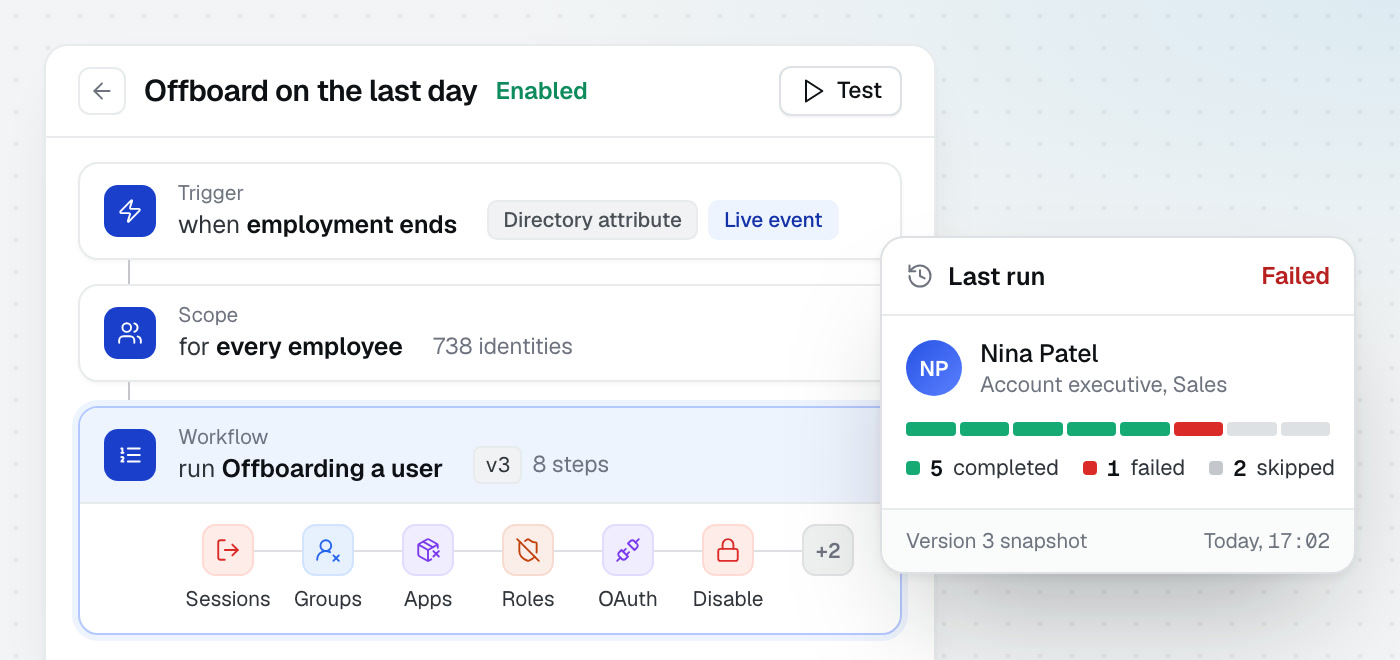This screenshot has width=1400, height=660.
Task: Open the Disable lock step icon
Action: [728, 550]
